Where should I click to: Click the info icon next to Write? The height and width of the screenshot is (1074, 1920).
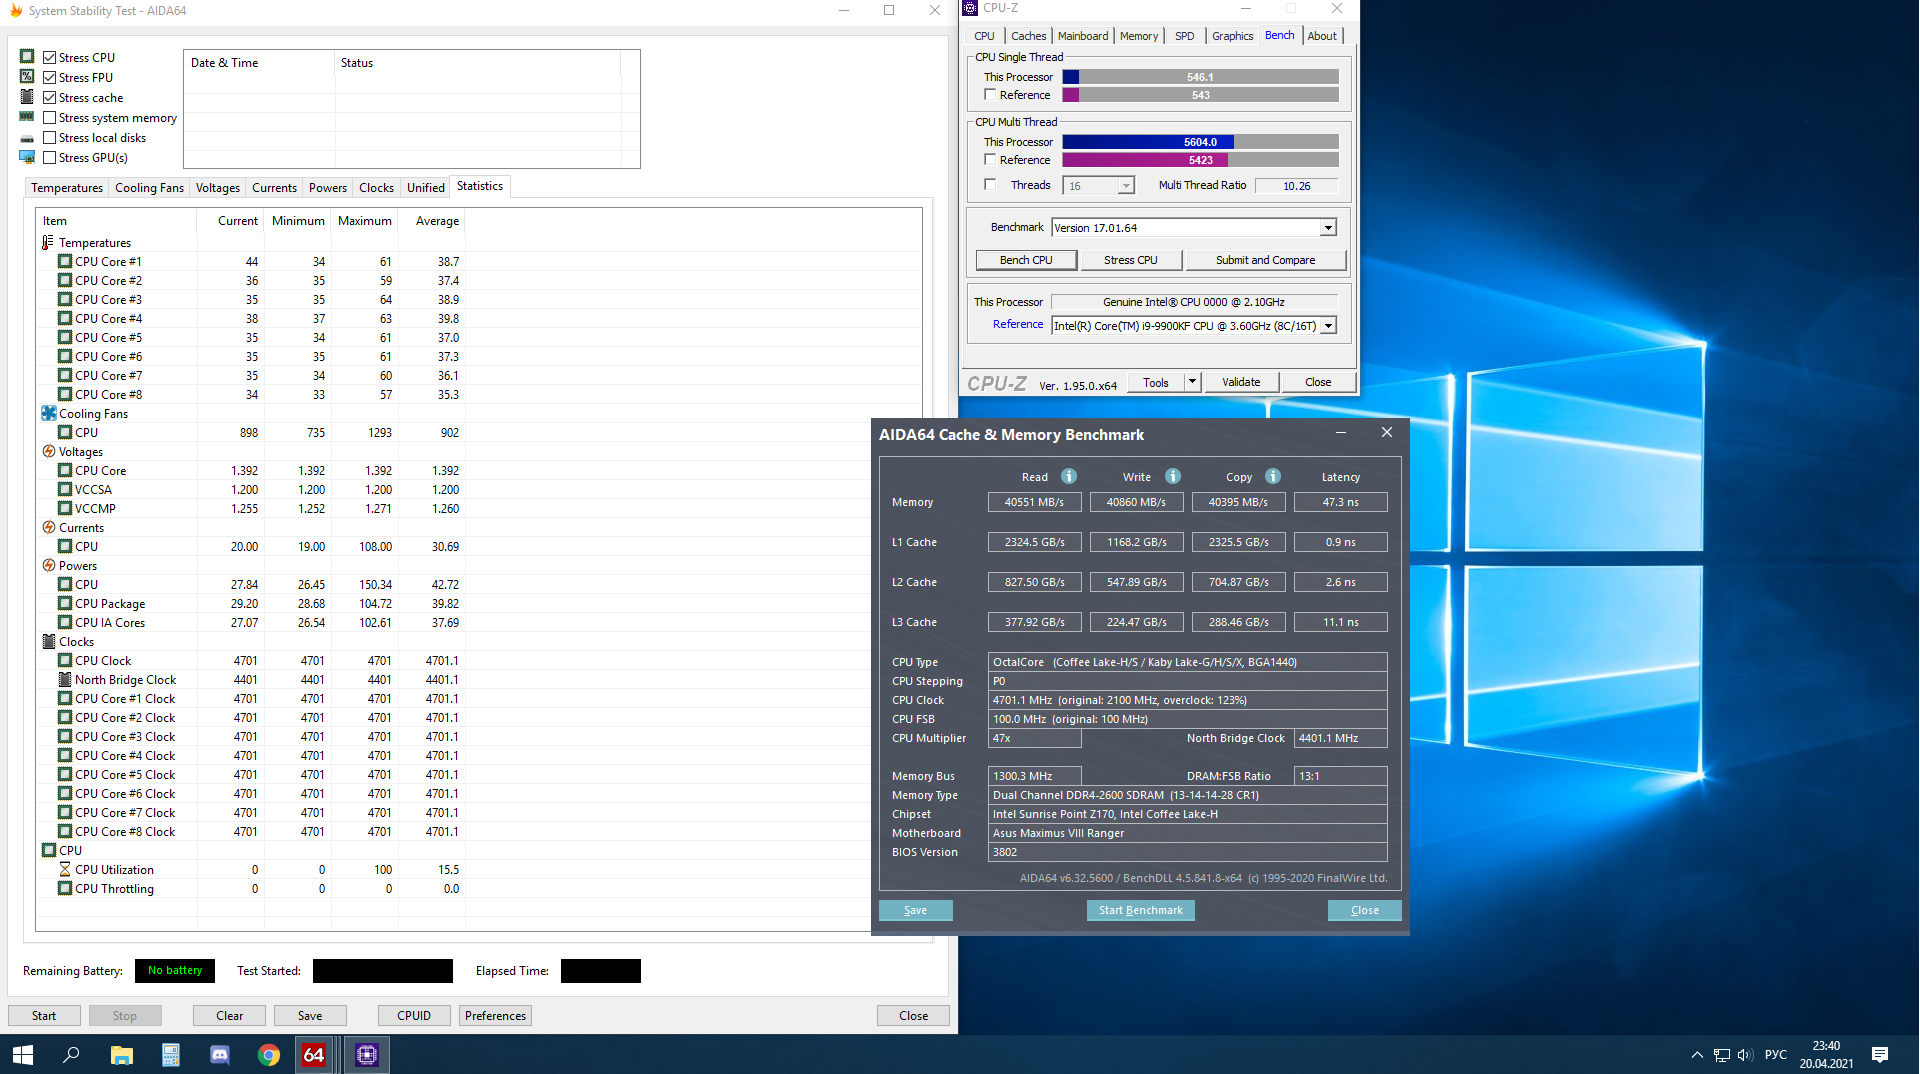1173,476
